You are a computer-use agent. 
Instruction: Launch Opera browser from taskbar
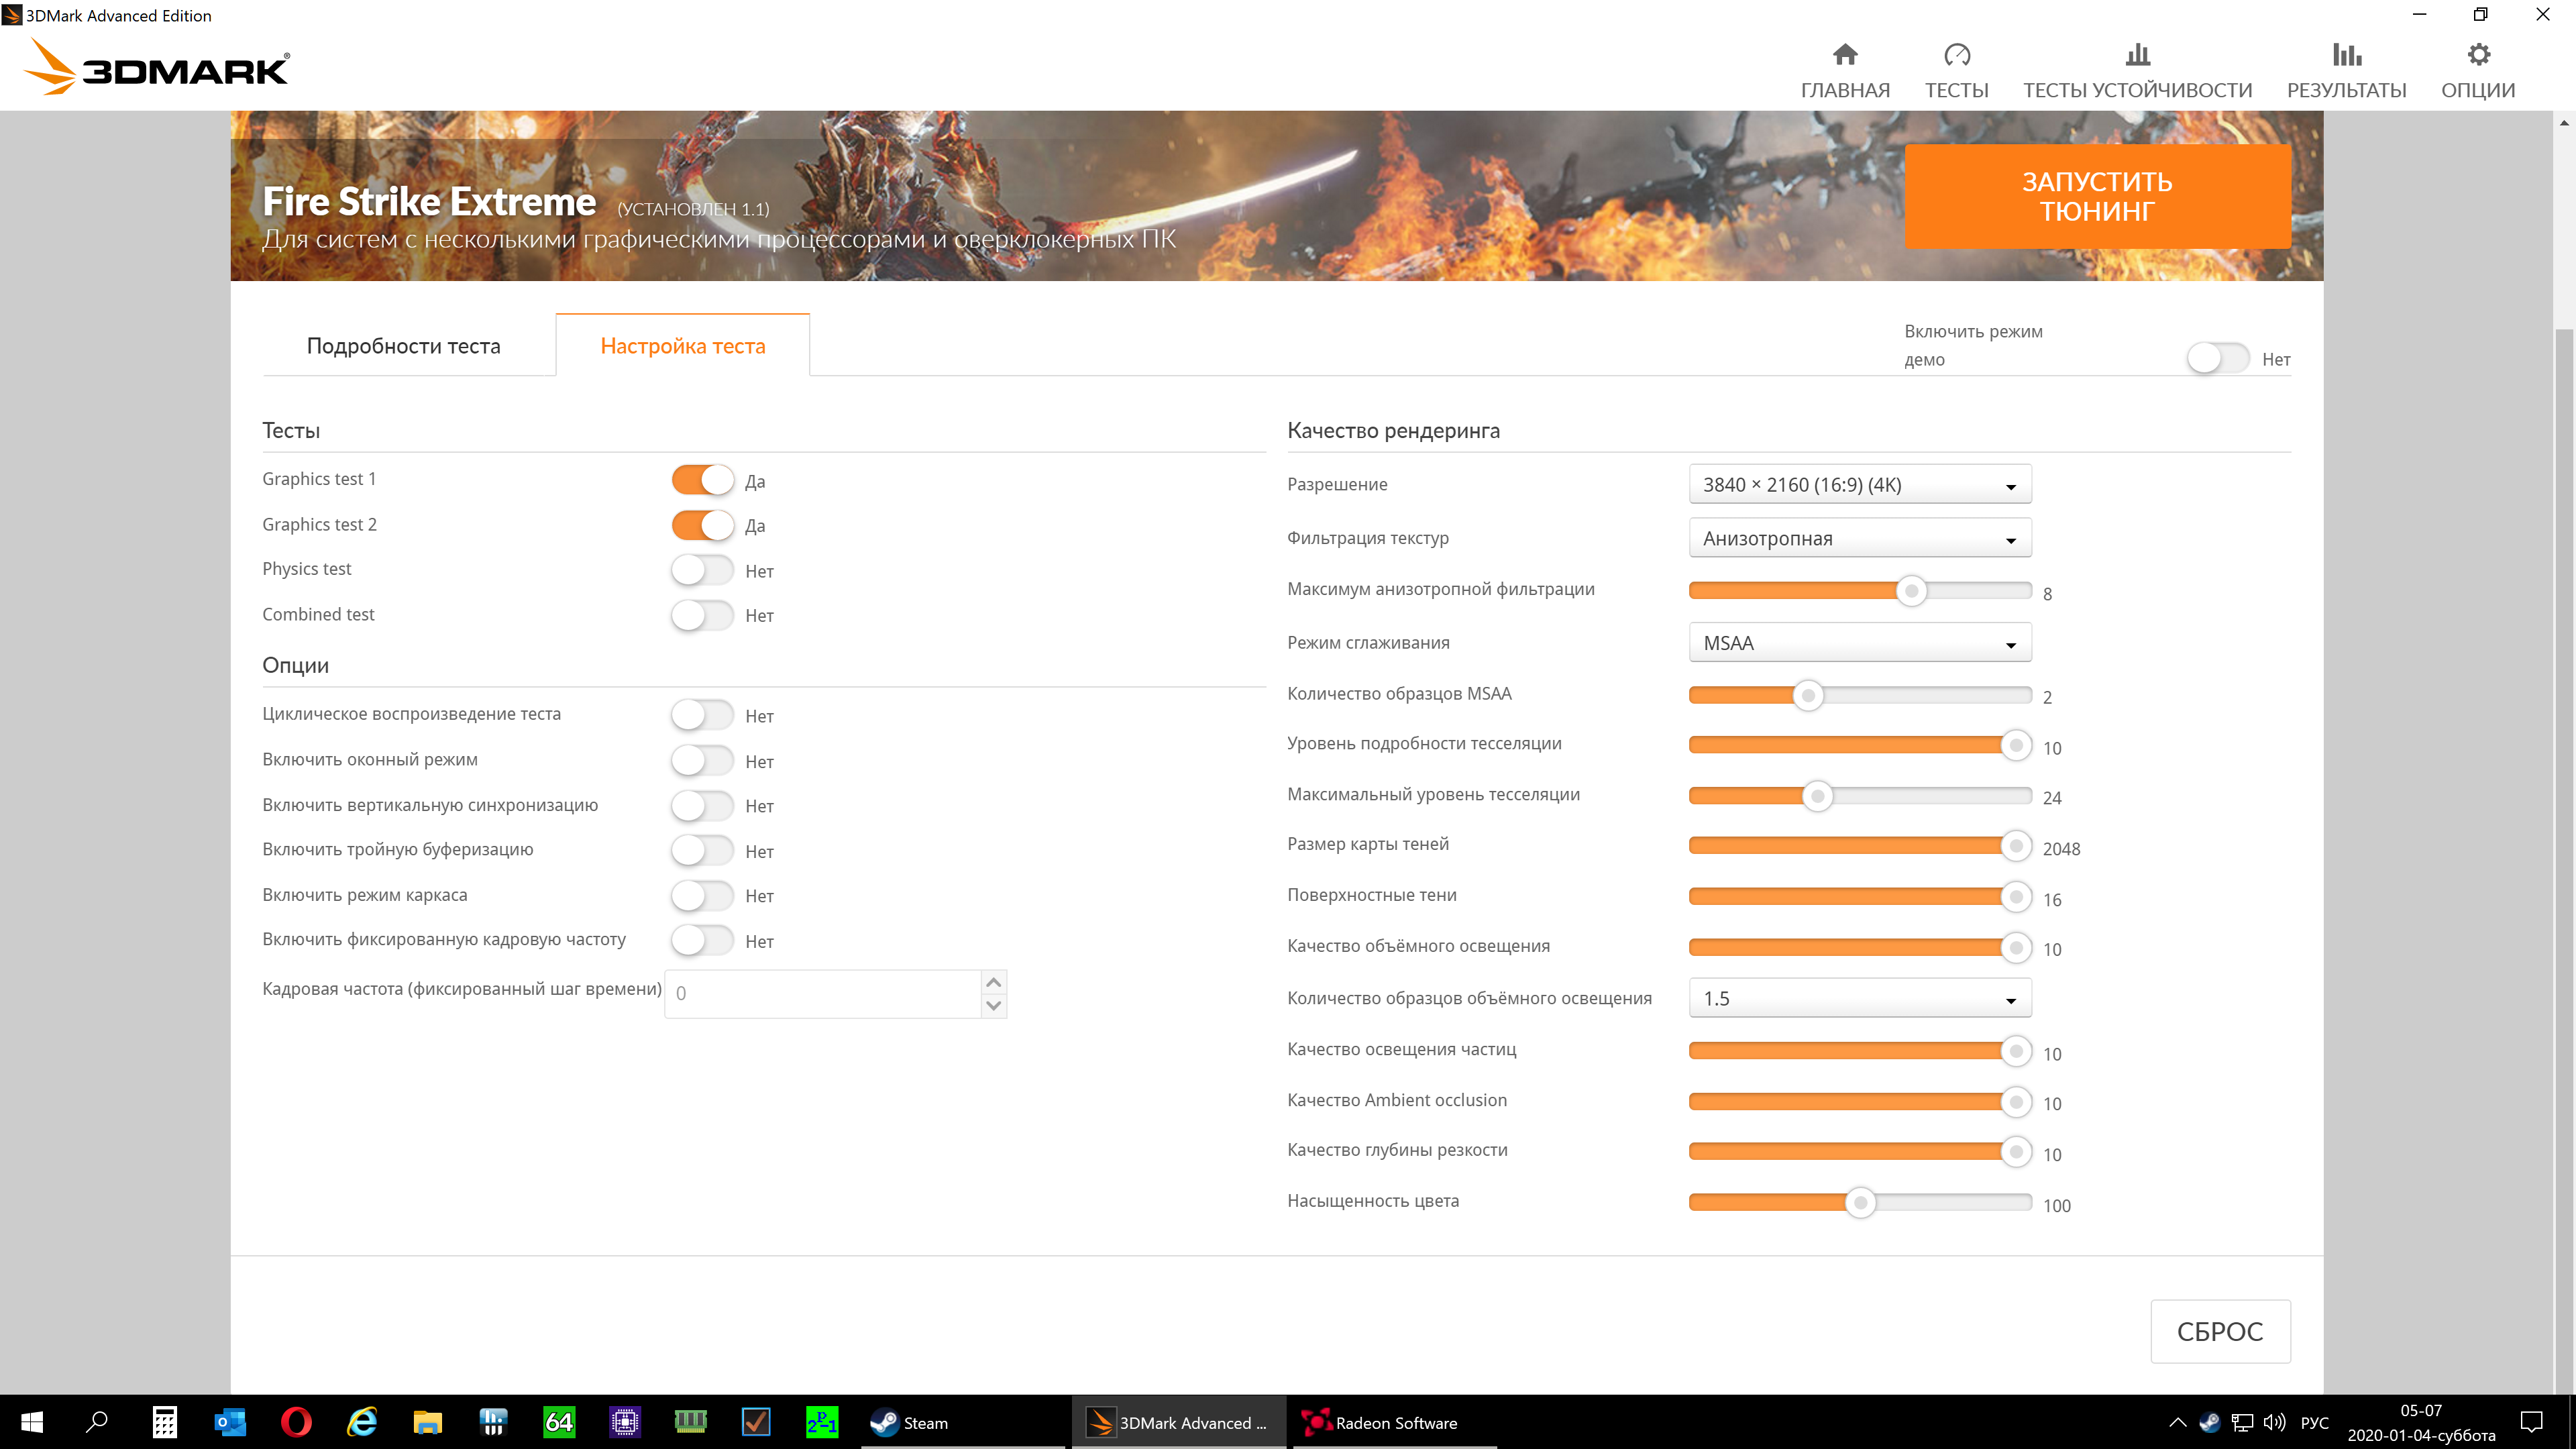click(296, 1422)
